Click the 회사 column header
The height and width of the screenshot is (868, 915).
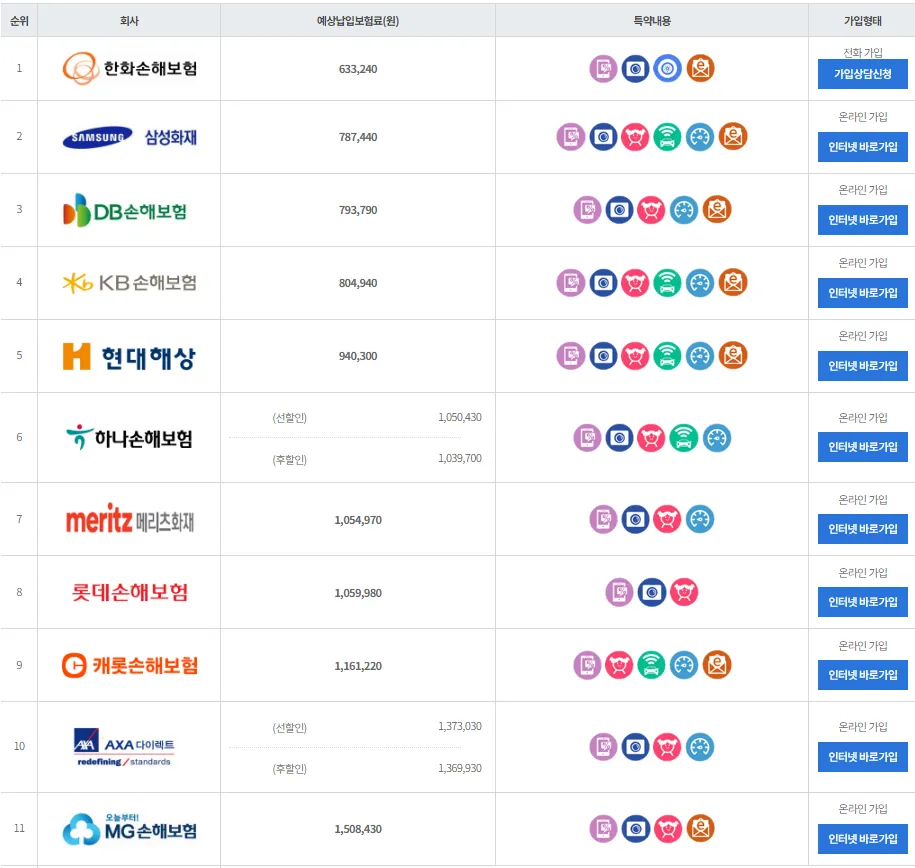(x=129, y=21)
